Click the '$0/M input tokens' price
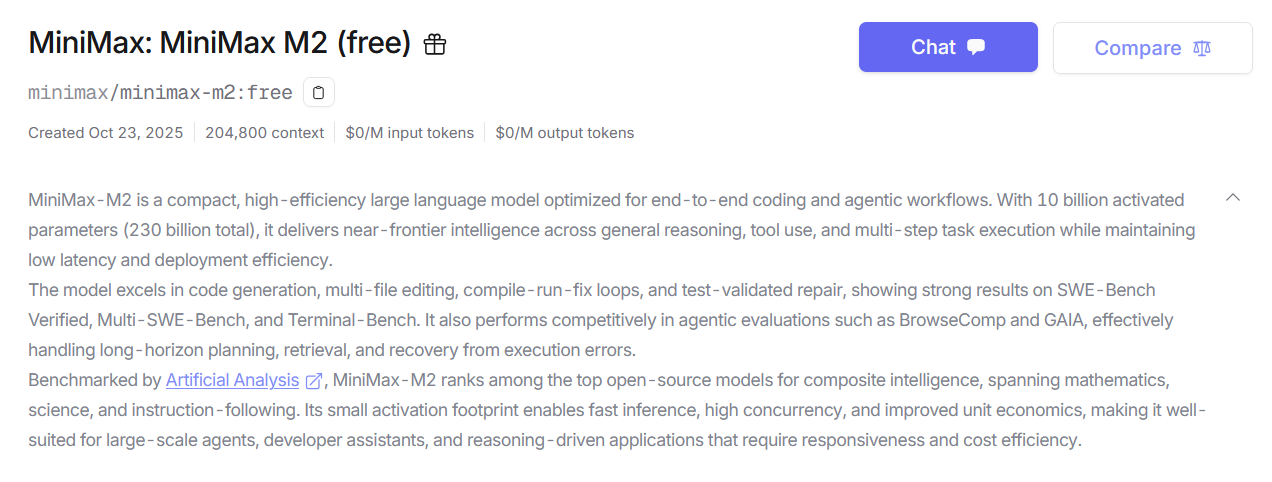This screenshot has width=1272, height=482. point(410,133)
